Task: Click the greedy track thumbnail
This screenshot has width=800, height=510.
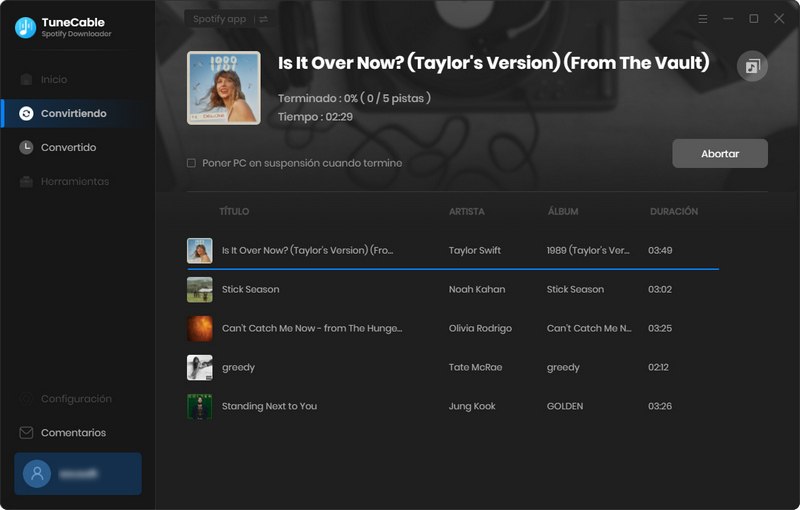Action: click(200, 367)
